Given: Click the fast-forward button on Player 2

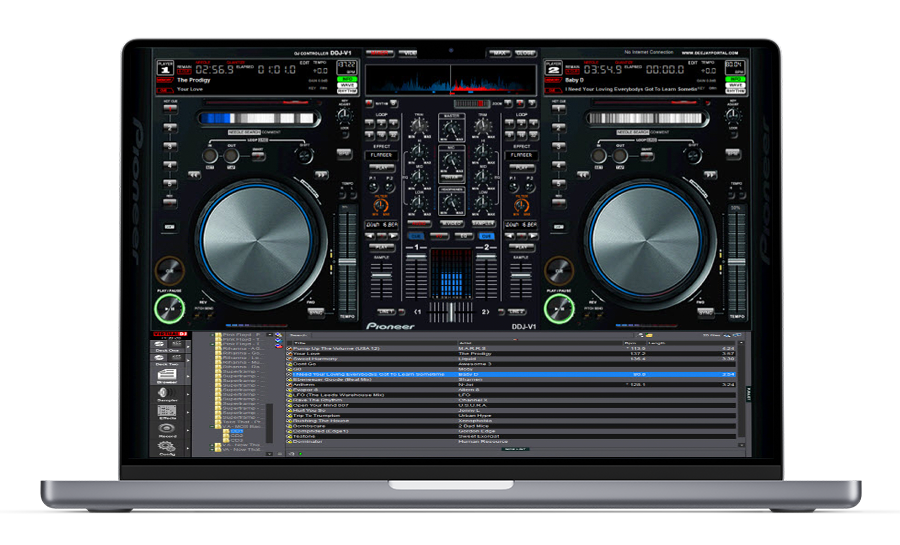Looking at the screenshot, I should point(710,174).
